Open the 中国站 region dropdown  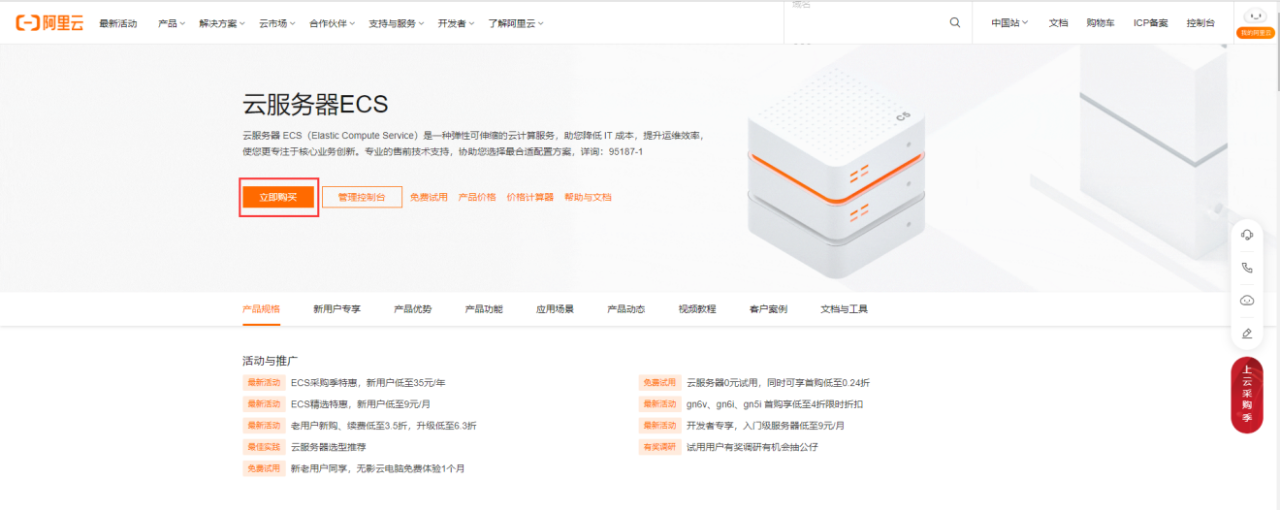(1009, 23)
